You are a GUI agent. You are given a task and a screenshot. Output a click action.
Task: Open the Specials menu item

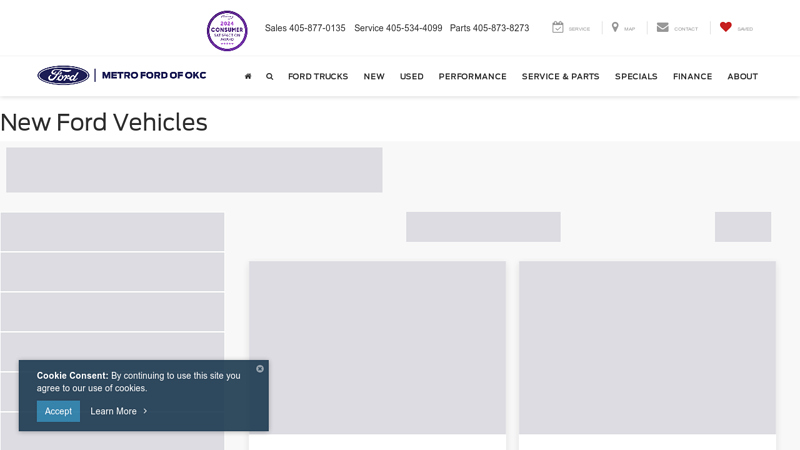[636, 76]
